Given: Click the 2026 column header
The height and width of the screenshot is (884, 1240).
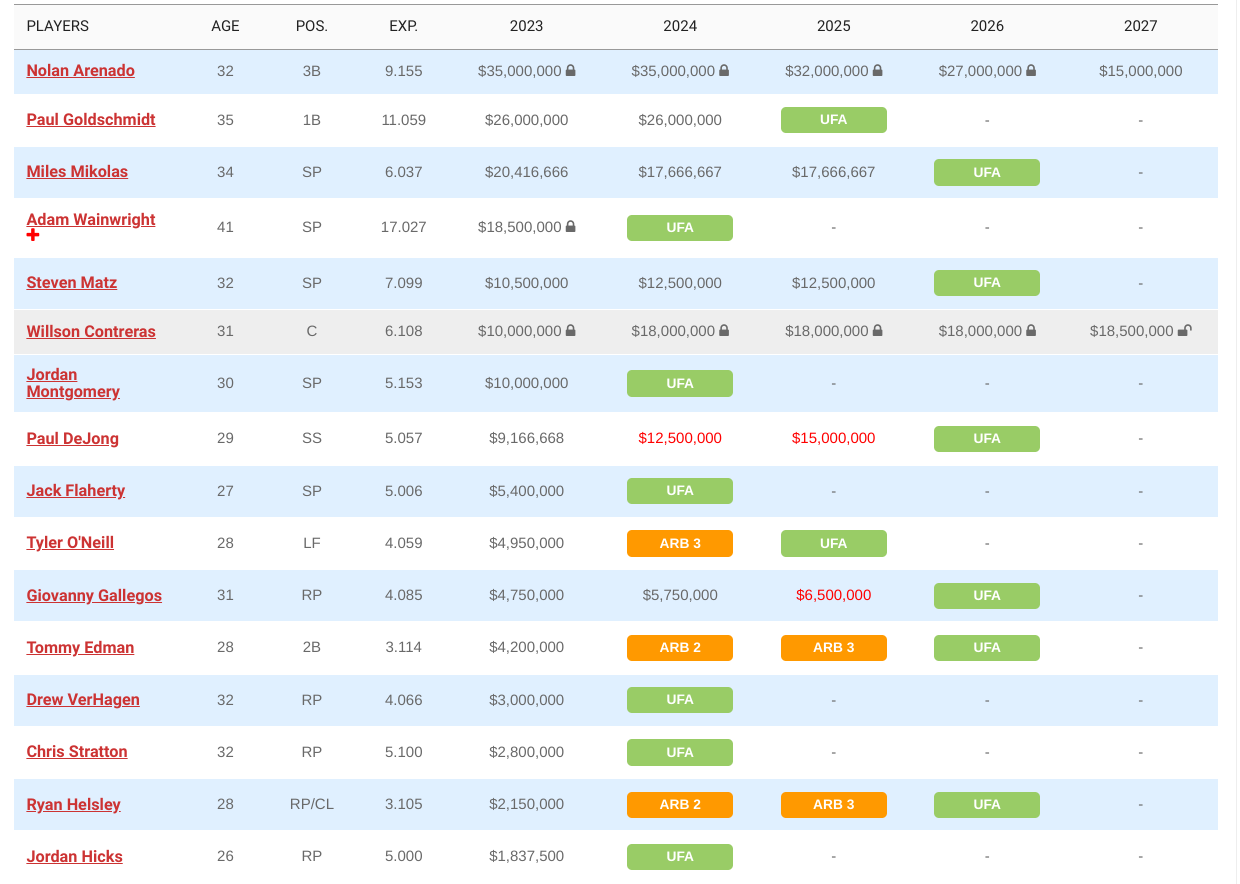Looking at the screenshot, I should (x=987, y=26).
